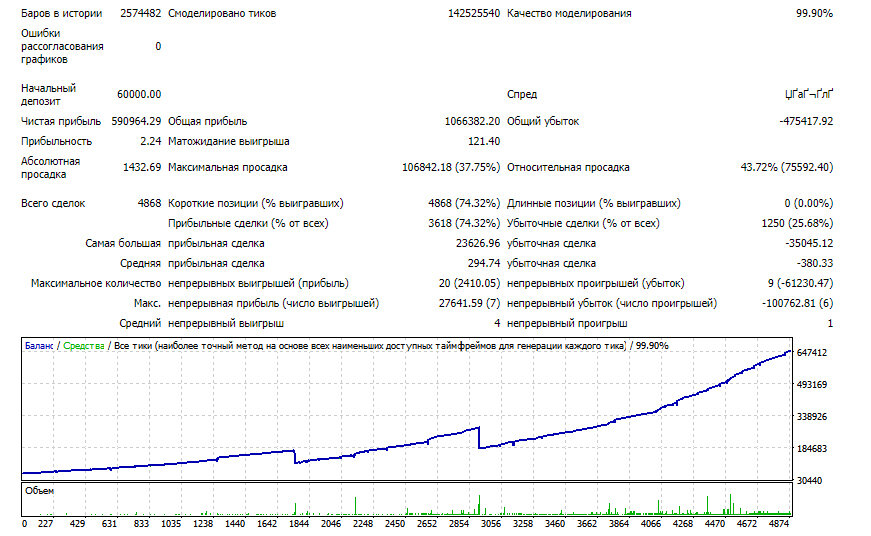Click the 'Спред' label

click(522, 94)
